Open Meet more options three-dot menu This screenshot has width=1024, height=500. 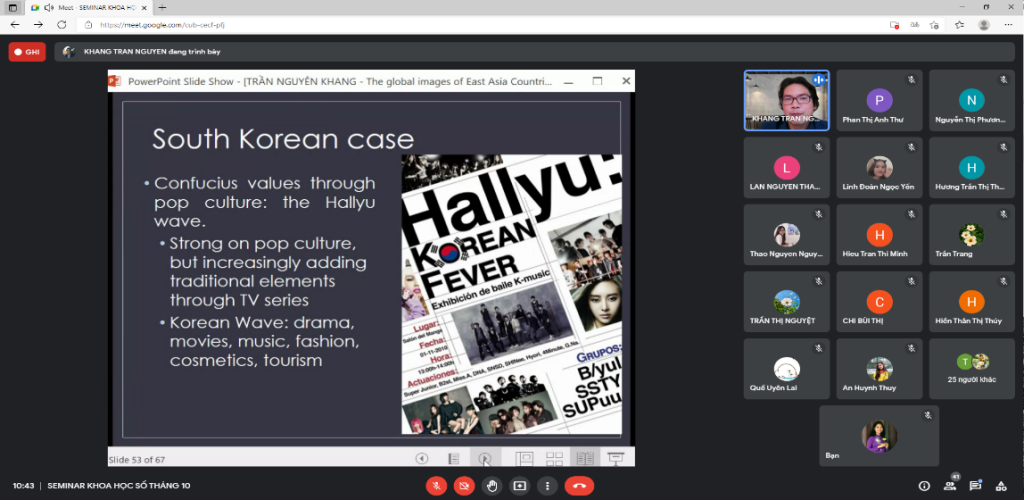547,486
